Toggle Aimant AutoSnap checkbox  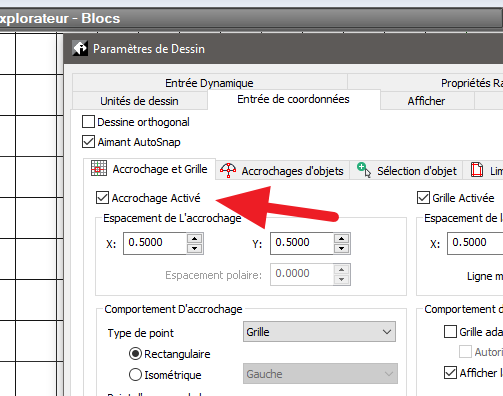(88, 142)
